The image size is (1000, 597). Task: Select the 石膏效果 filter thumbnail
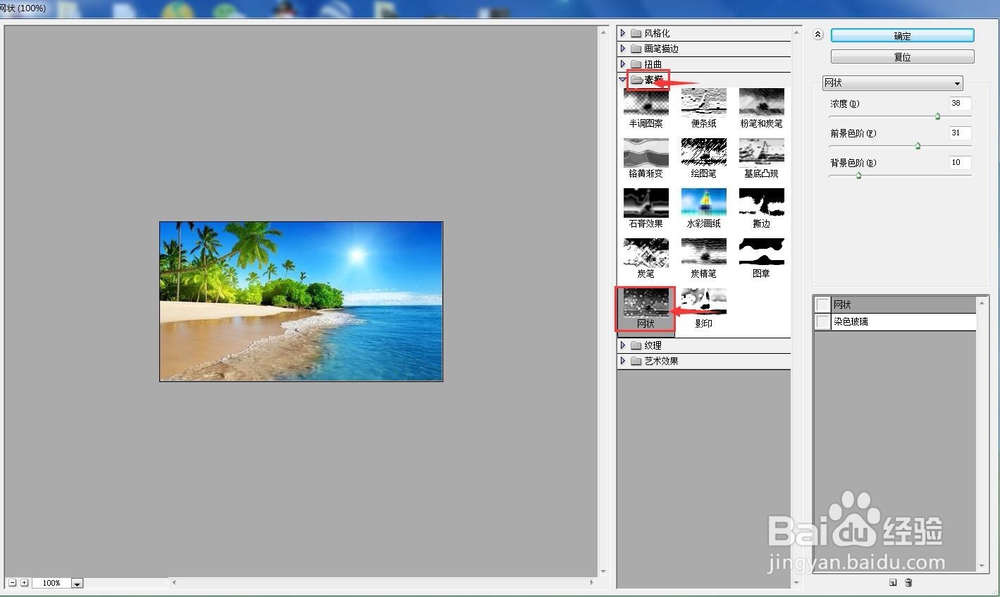click(645, 203)
